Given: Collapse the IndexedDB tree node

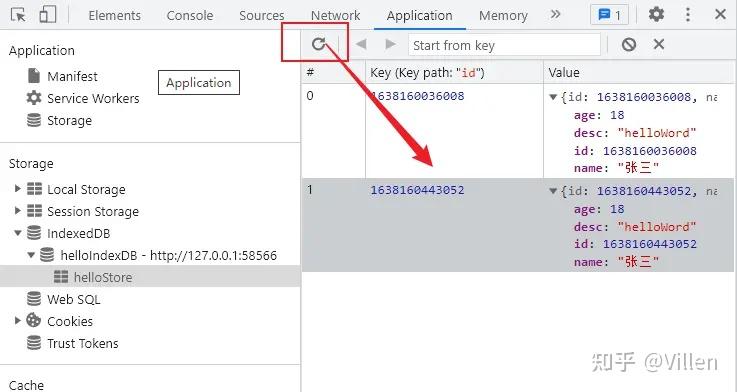Looking at the screenshot, I should coord(17,232).
